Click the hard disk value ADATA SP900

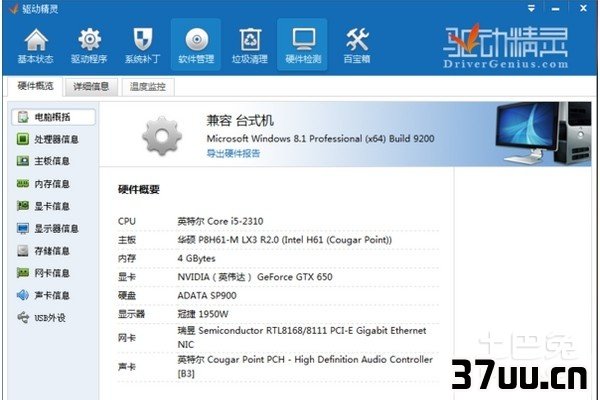[207, 296]
